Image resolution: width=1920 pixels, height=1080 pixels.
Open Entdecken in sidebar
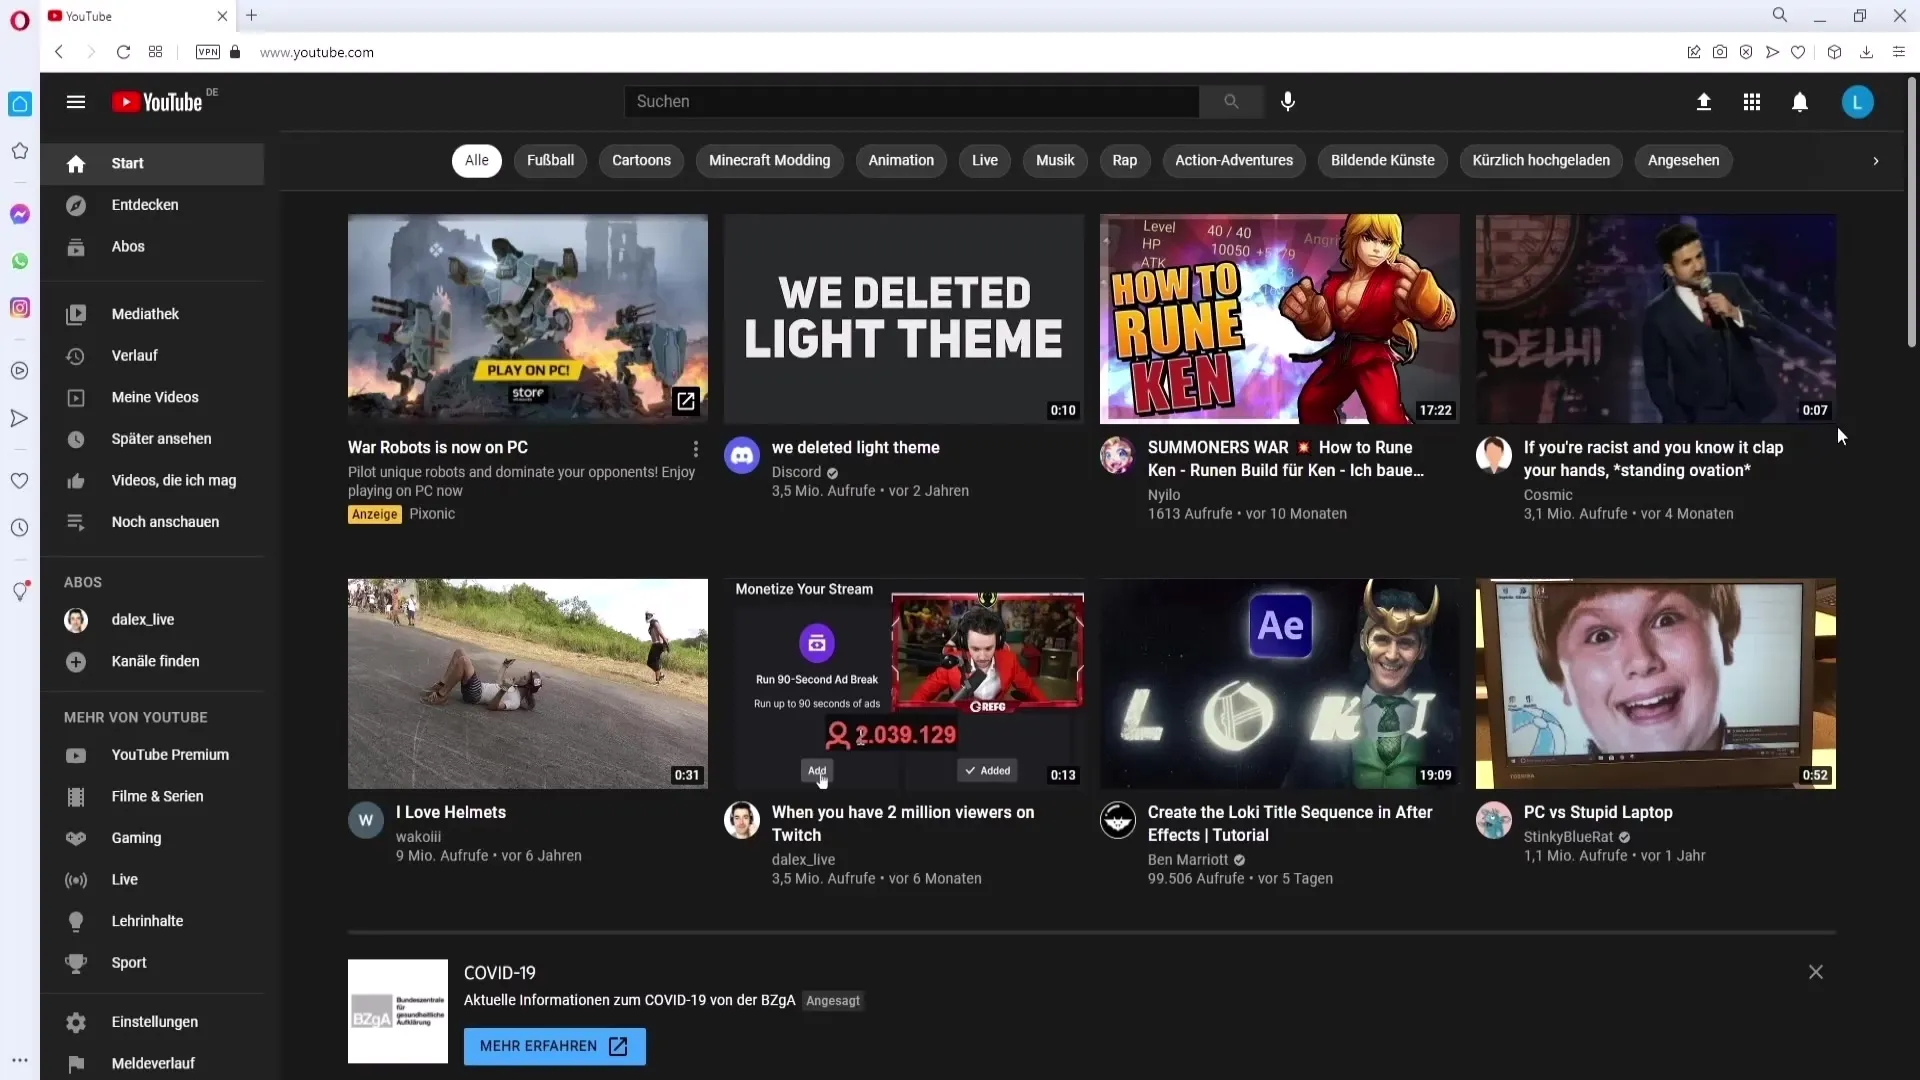152,205
